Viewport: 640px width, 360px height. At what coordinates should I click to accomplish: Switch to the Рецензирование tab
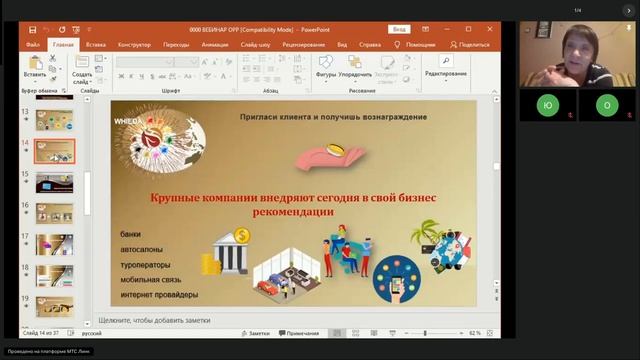pos(304,44)
